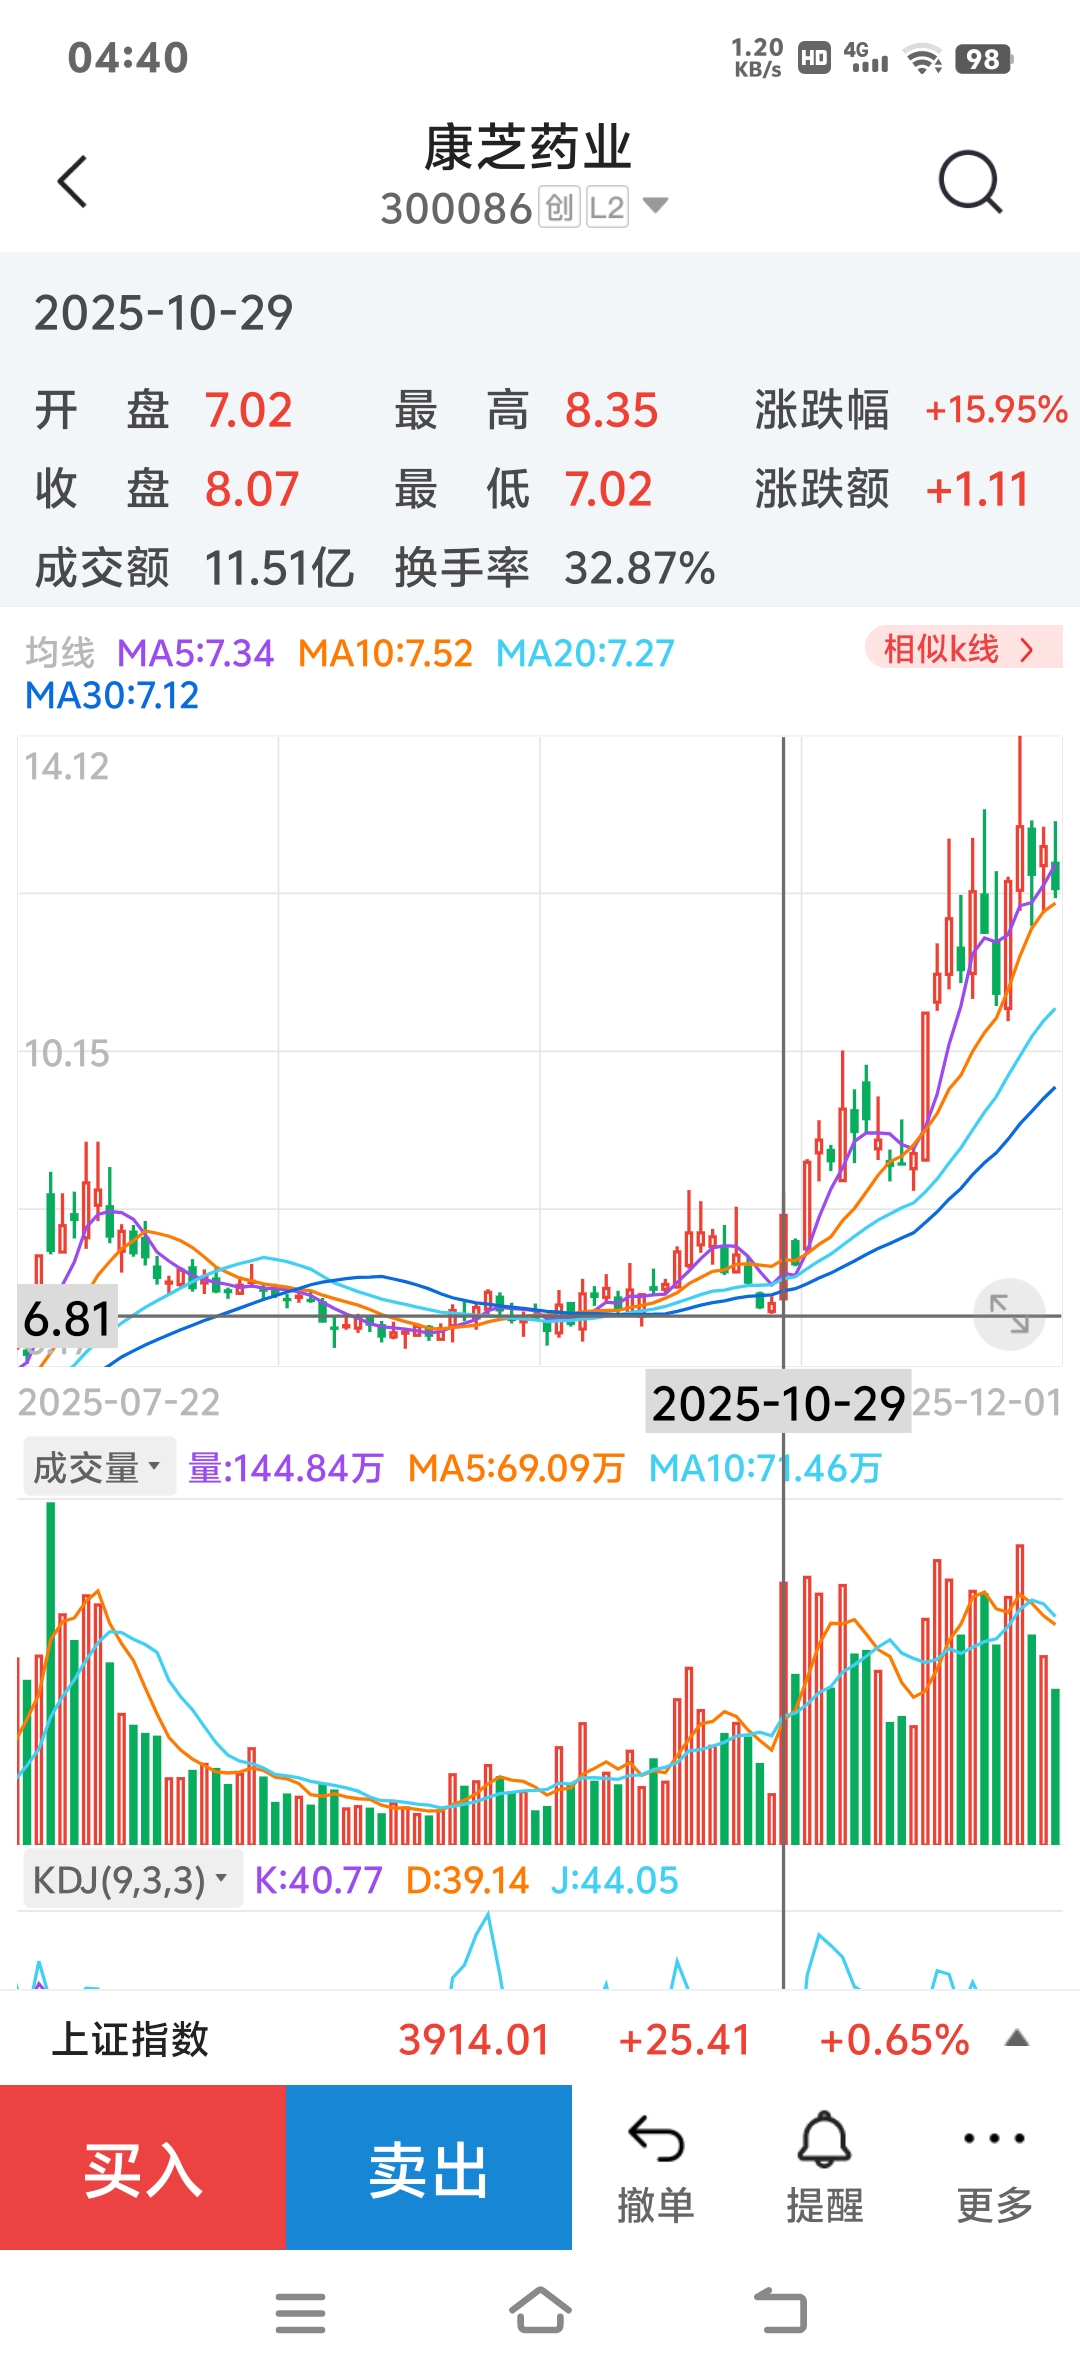Tap KDJ J:44.05 value
The width and height of the screenshot is (1080, 2376).
coord(615,1880)
